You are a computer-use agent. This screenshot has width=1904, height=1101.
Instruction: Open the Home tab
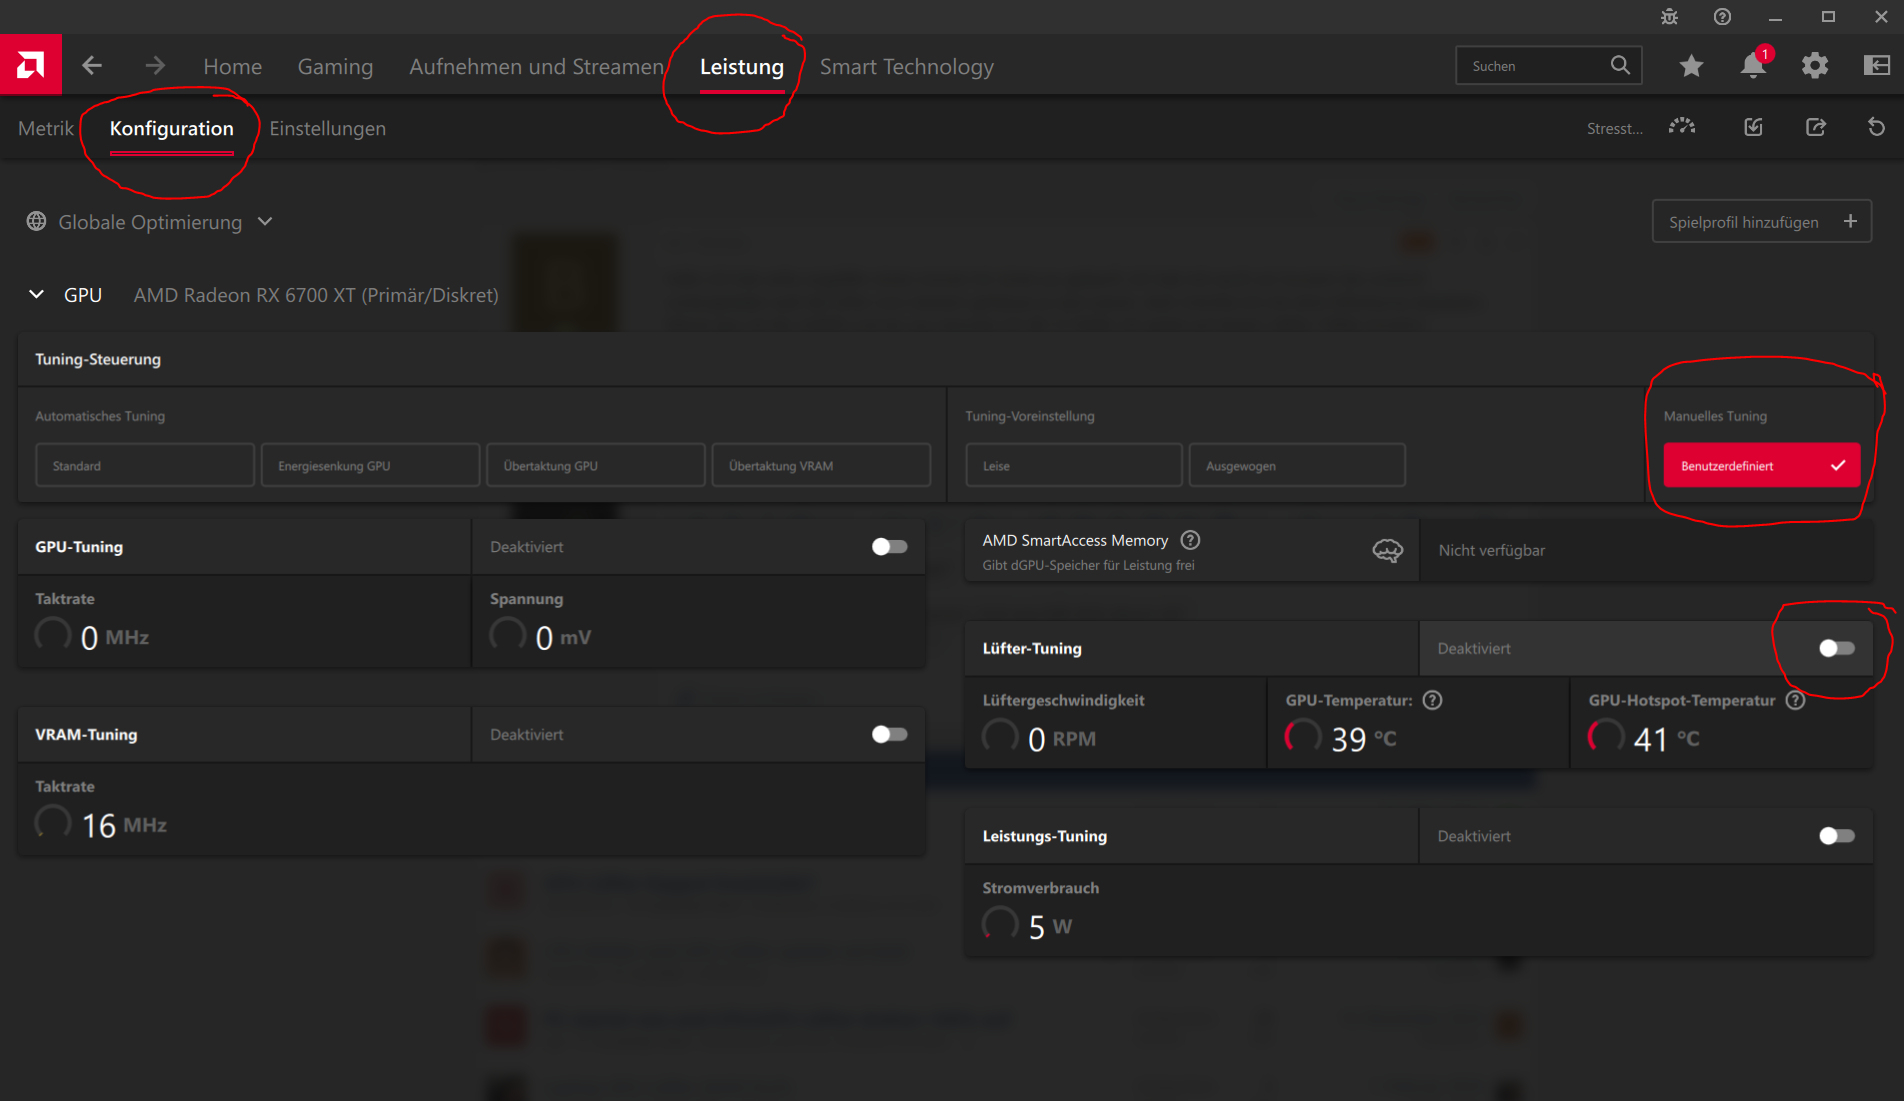click(x=232, y=66)
